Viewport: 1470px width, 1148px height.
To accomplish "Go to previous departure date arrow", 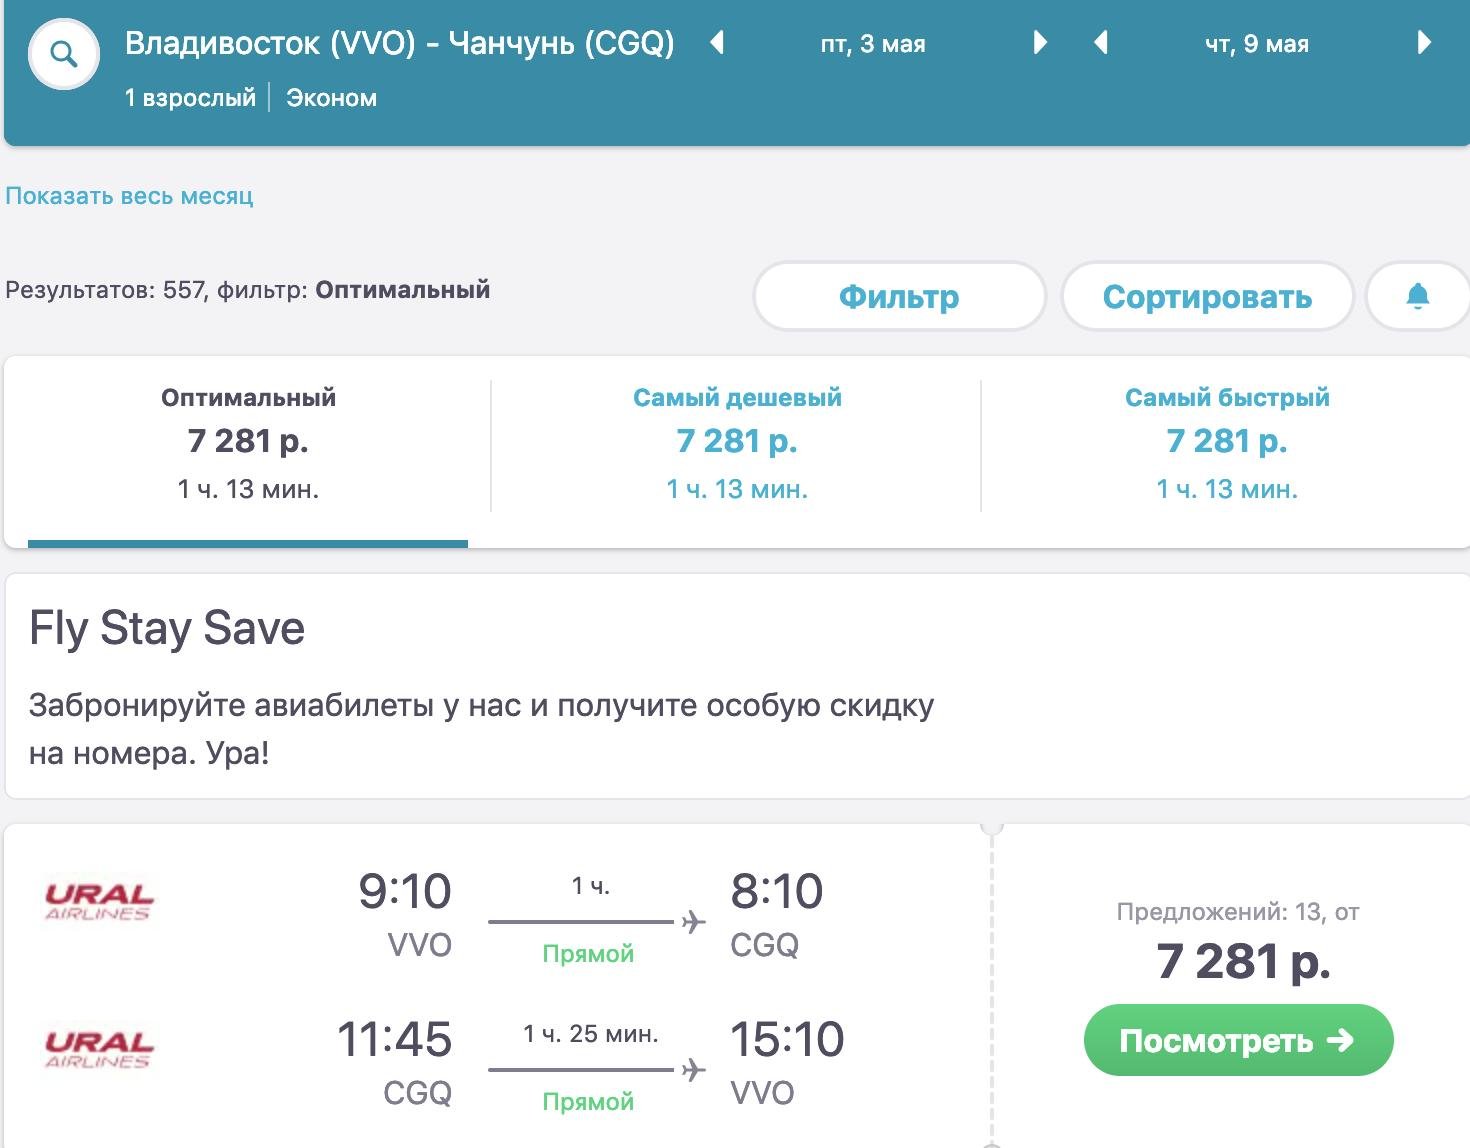I will (716, 43).
